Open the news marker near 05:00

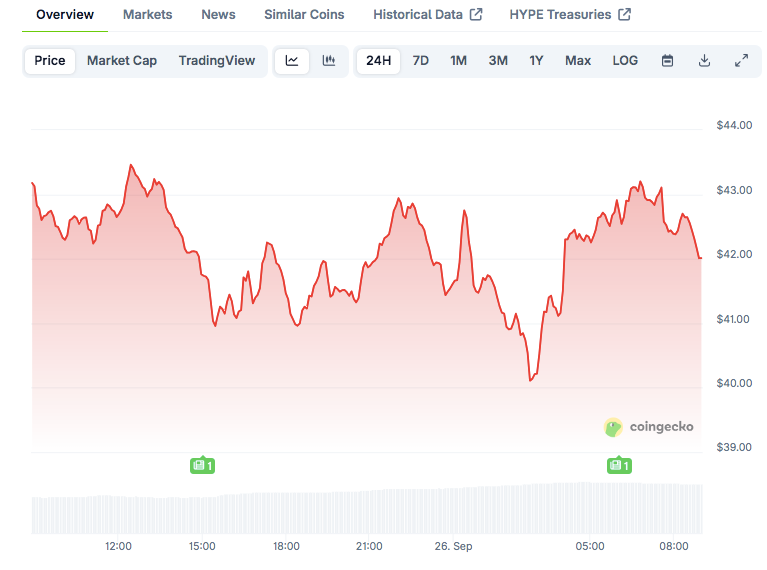[x=619, y=465]
